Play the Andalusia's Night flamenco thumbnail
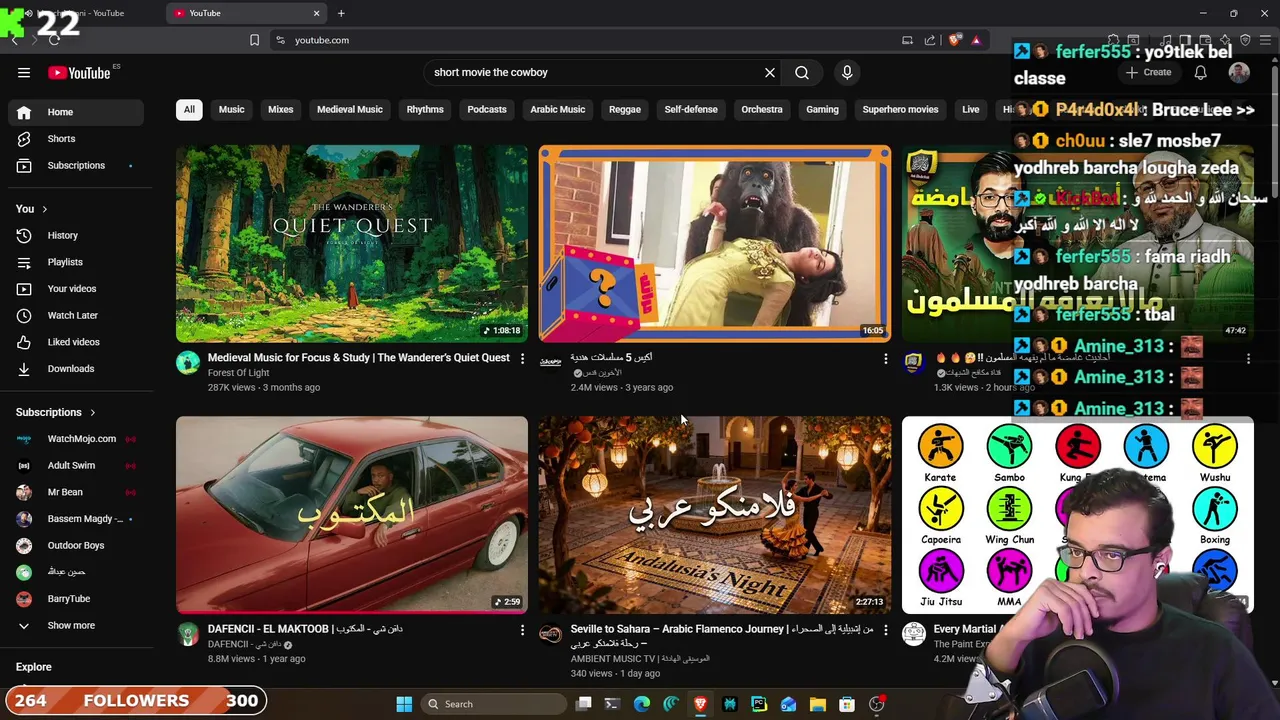Screen dimensions: 1280x720 coord(715,514)
